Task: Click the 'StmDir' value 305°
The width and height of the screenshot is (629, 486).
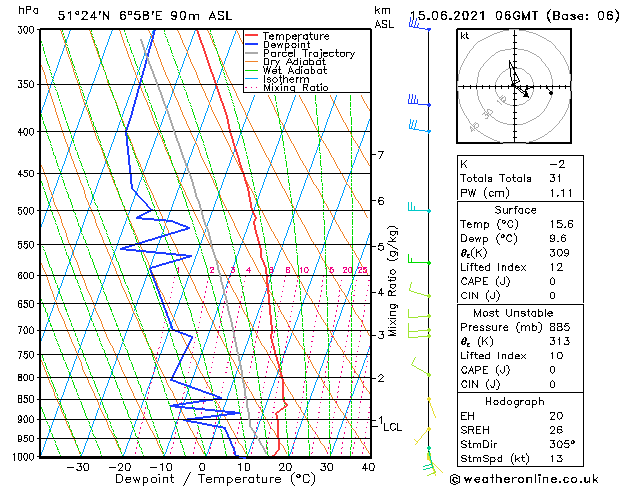Action: pyautogui.click(x=562, y=444)
